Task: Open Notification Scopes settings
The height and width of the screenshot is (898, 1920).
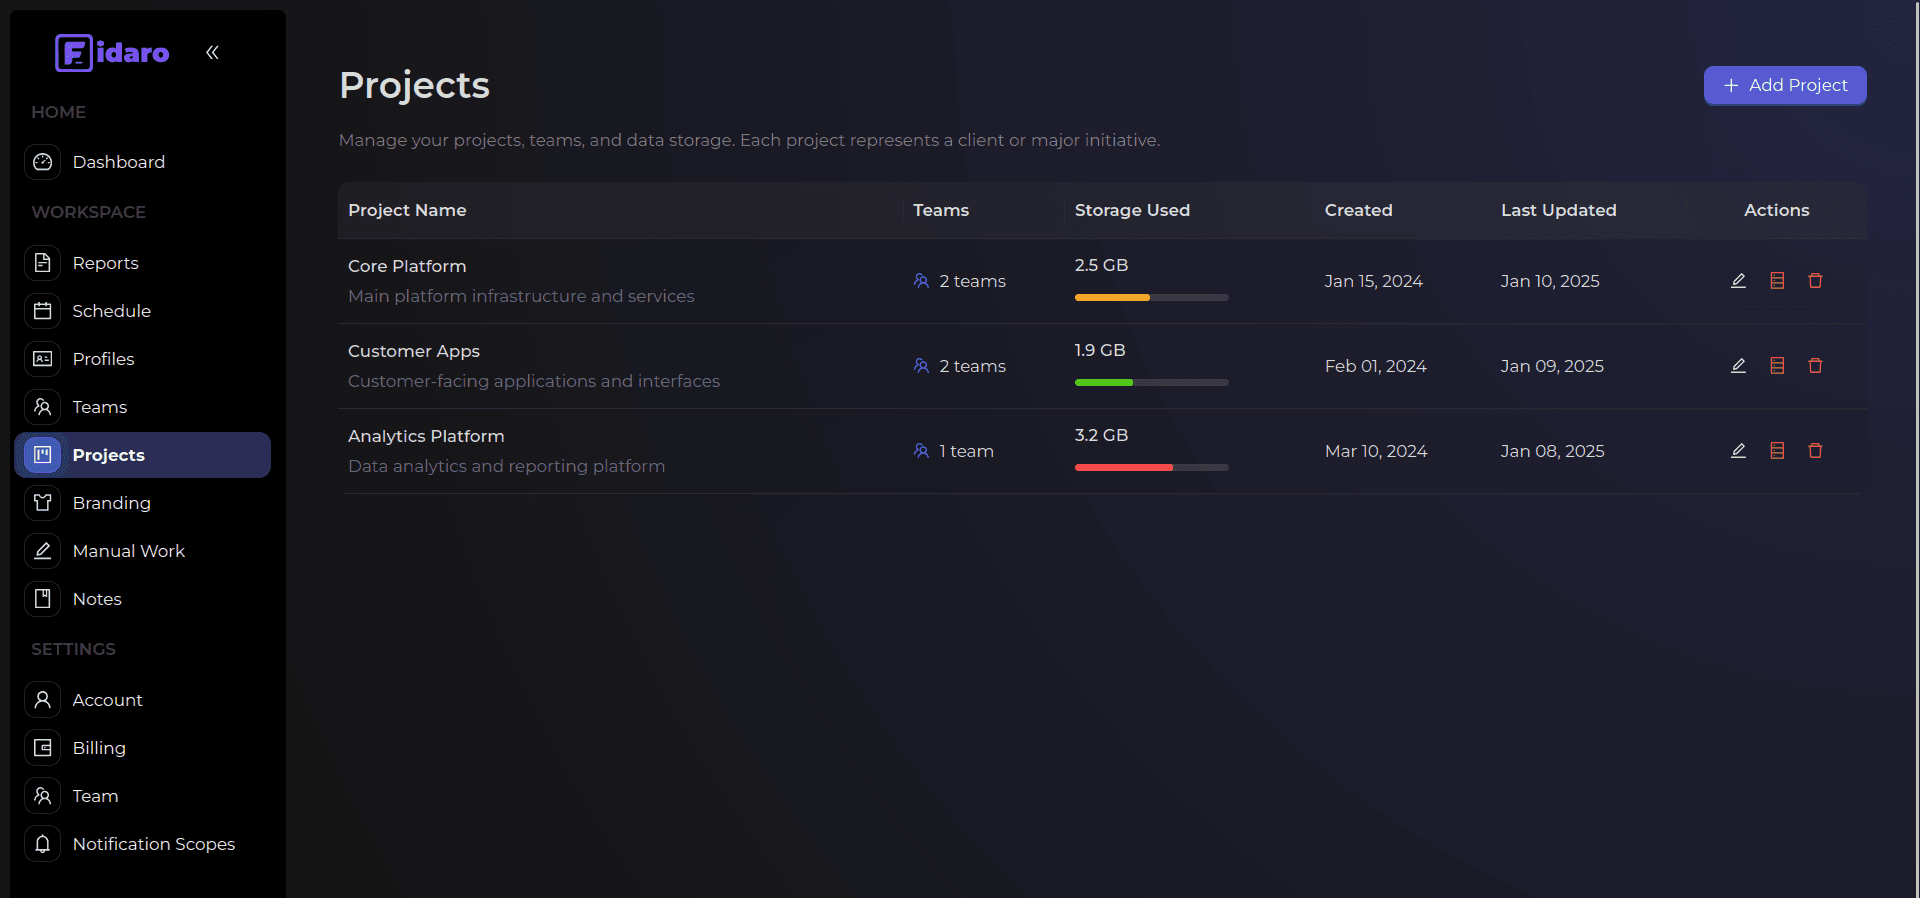Action: 153,844
